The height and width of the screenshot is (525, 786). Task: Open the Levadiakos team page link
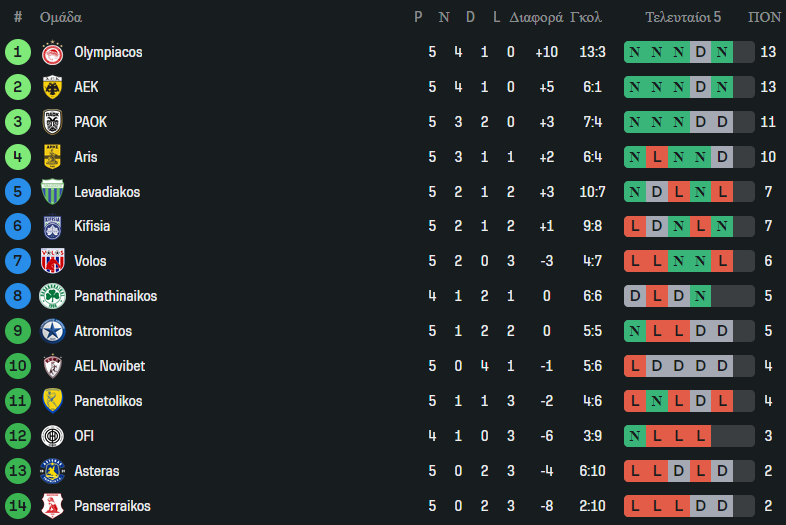tap(107, 192)
